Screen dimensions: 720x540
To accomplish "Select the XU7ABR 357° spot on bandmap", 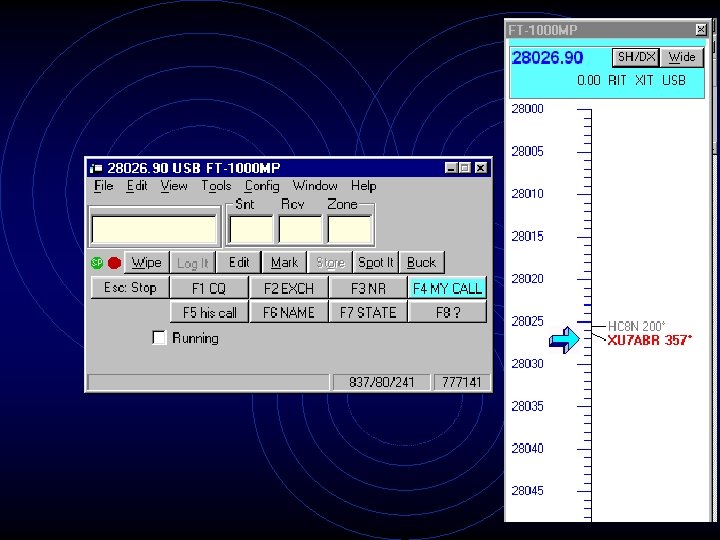I will [x=649, y=340].
